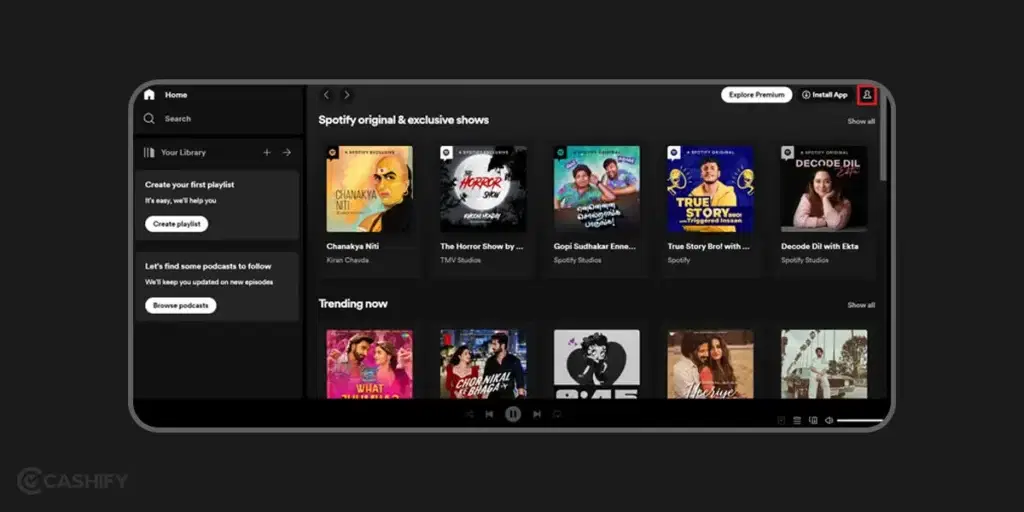Click Browse podcasts button
The height and width of the screenshot is (512, 1024).
pyautogui.click(x=180, y=306)
